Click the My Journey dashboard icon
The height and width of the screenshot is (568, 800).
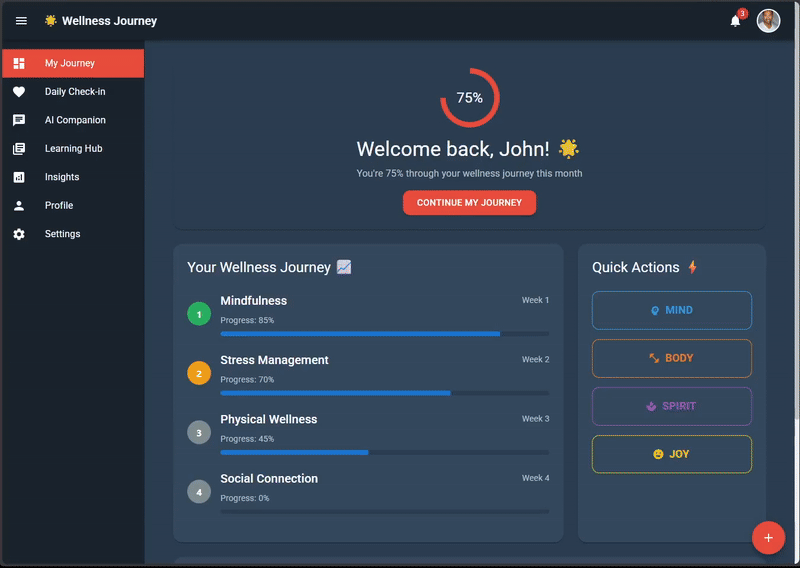click(x=19, y=63)
